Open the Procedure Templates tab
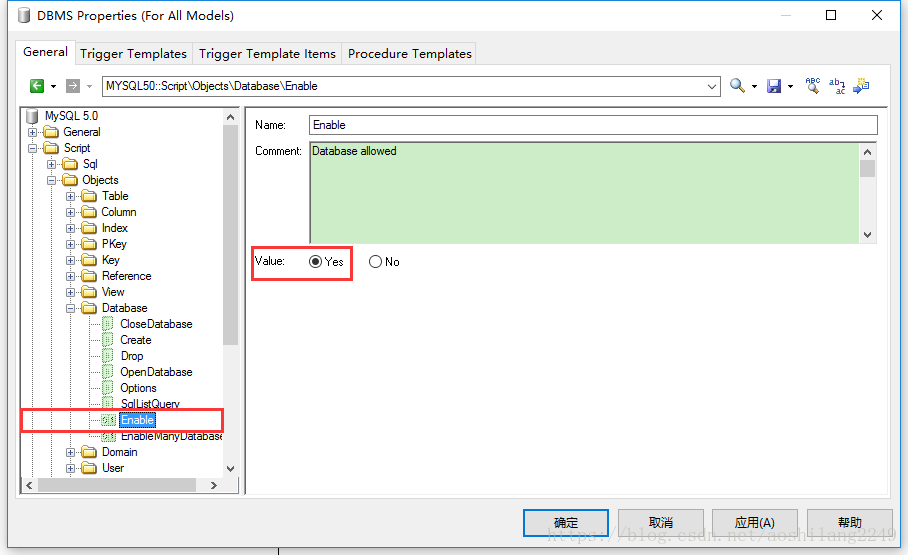This screenshot has width=908, height=555. [409, 54]
